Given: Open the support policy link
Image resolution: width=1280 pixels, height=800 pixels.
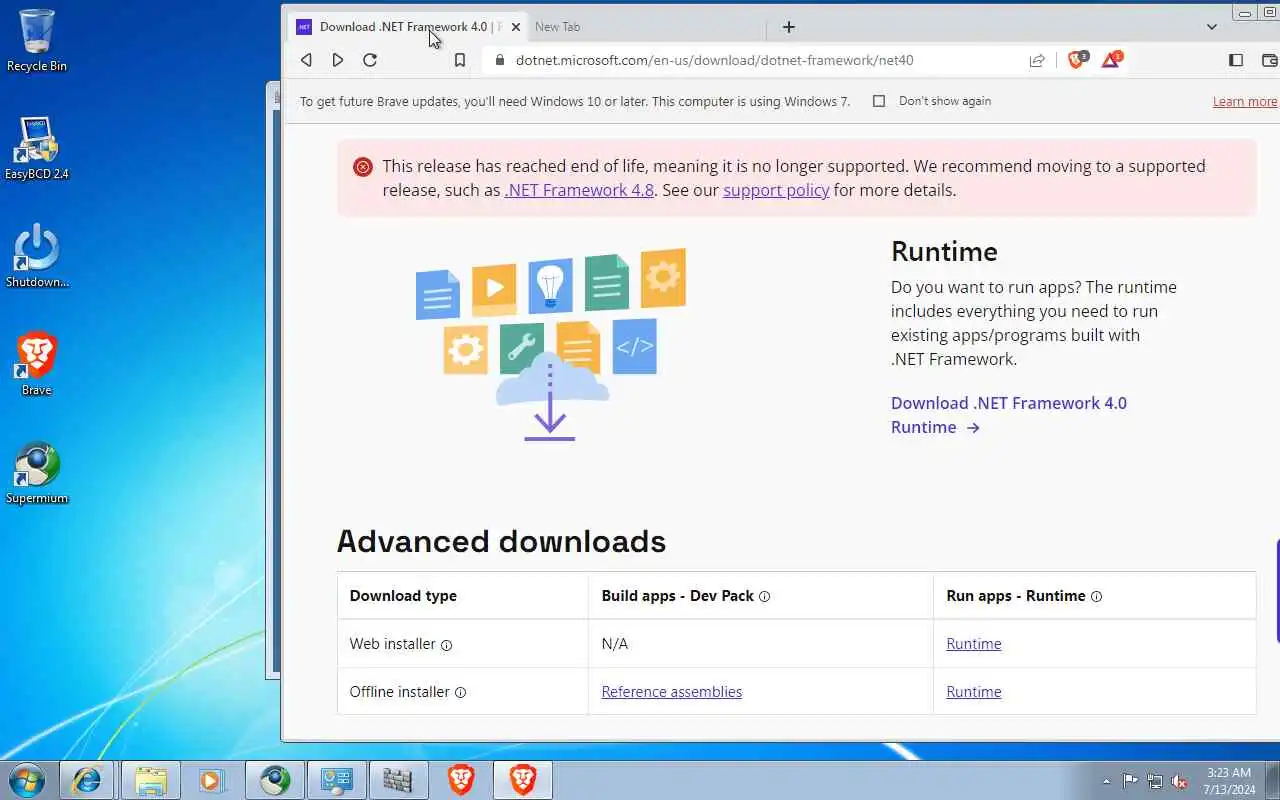Looking at the screenshot, I should coord(776,190).
